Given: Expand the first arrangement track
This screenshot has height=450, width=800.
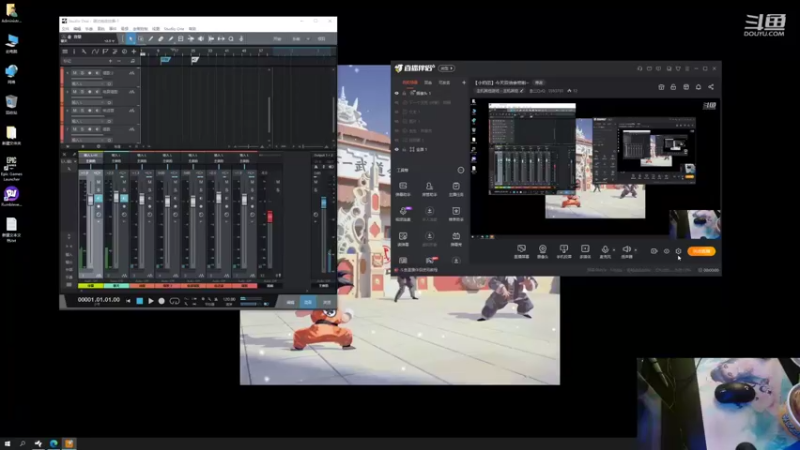Looking at the screenshot, I should pos(67,73).
